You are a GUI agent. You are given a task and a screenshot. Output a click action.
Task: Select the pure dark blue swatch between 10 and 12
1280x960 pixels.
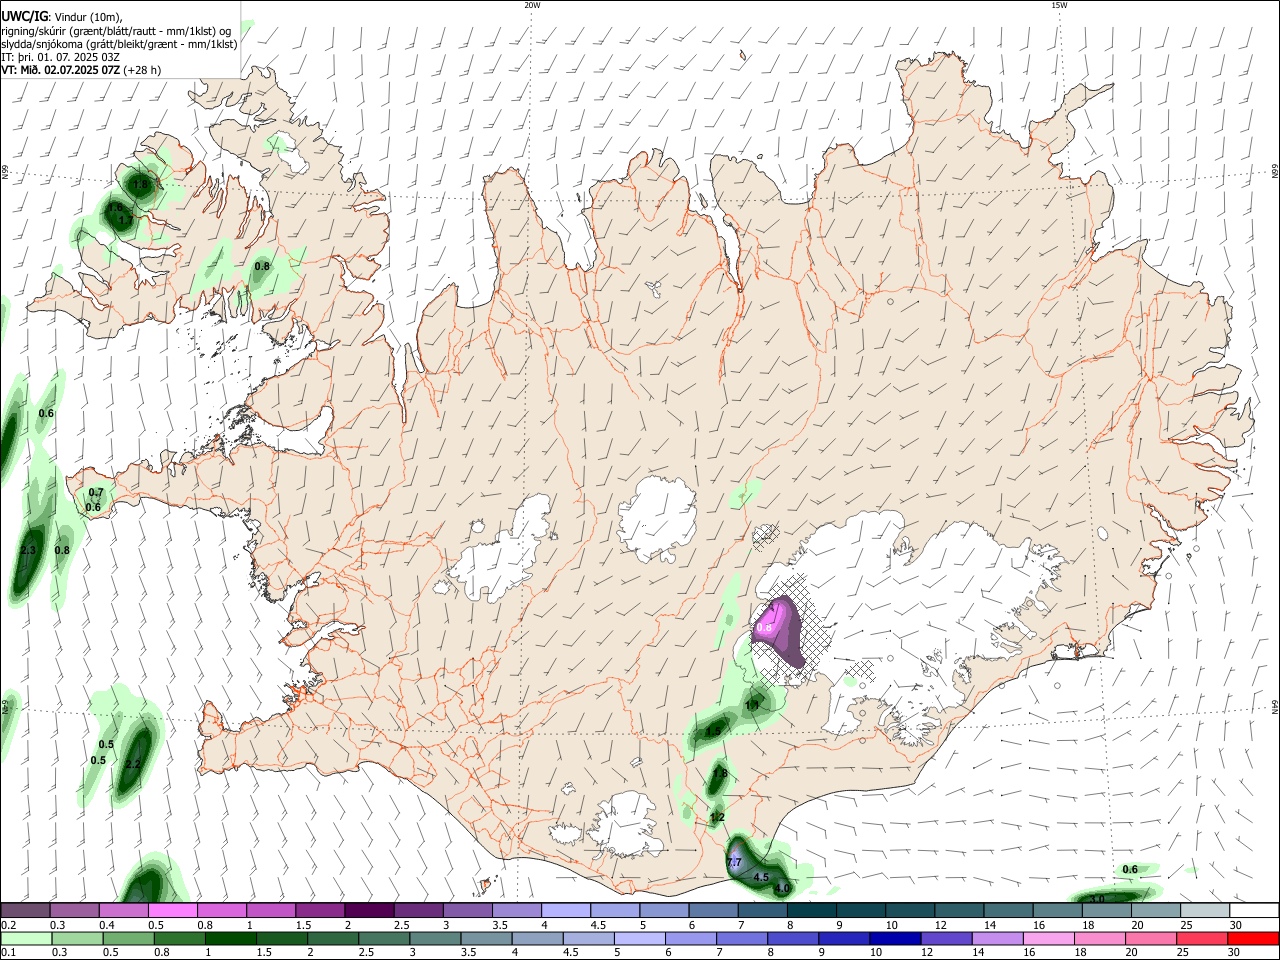coord(895,938)
